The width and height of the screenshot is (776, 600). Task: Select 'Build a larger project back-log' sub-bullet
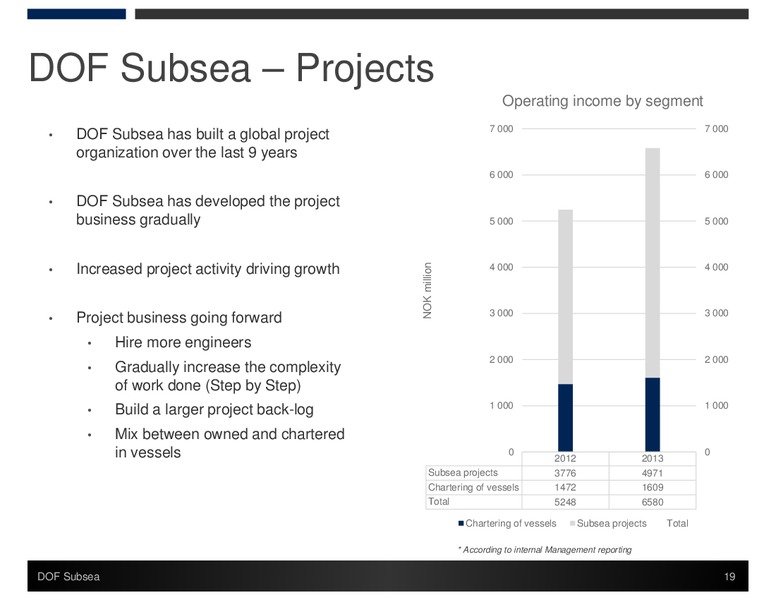click(x=214, y=409)
